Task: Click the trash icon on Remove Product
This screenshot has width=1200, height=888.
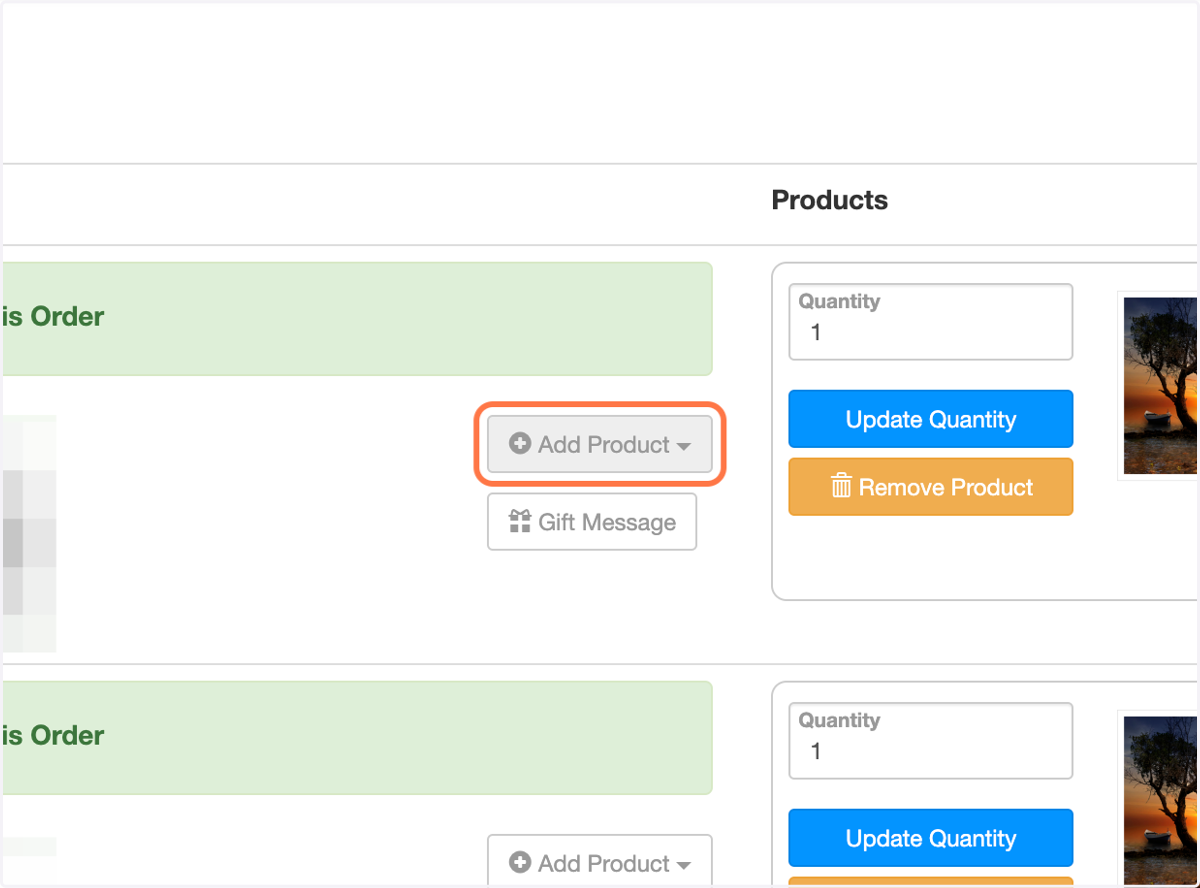Action: [x=841, y=486]
